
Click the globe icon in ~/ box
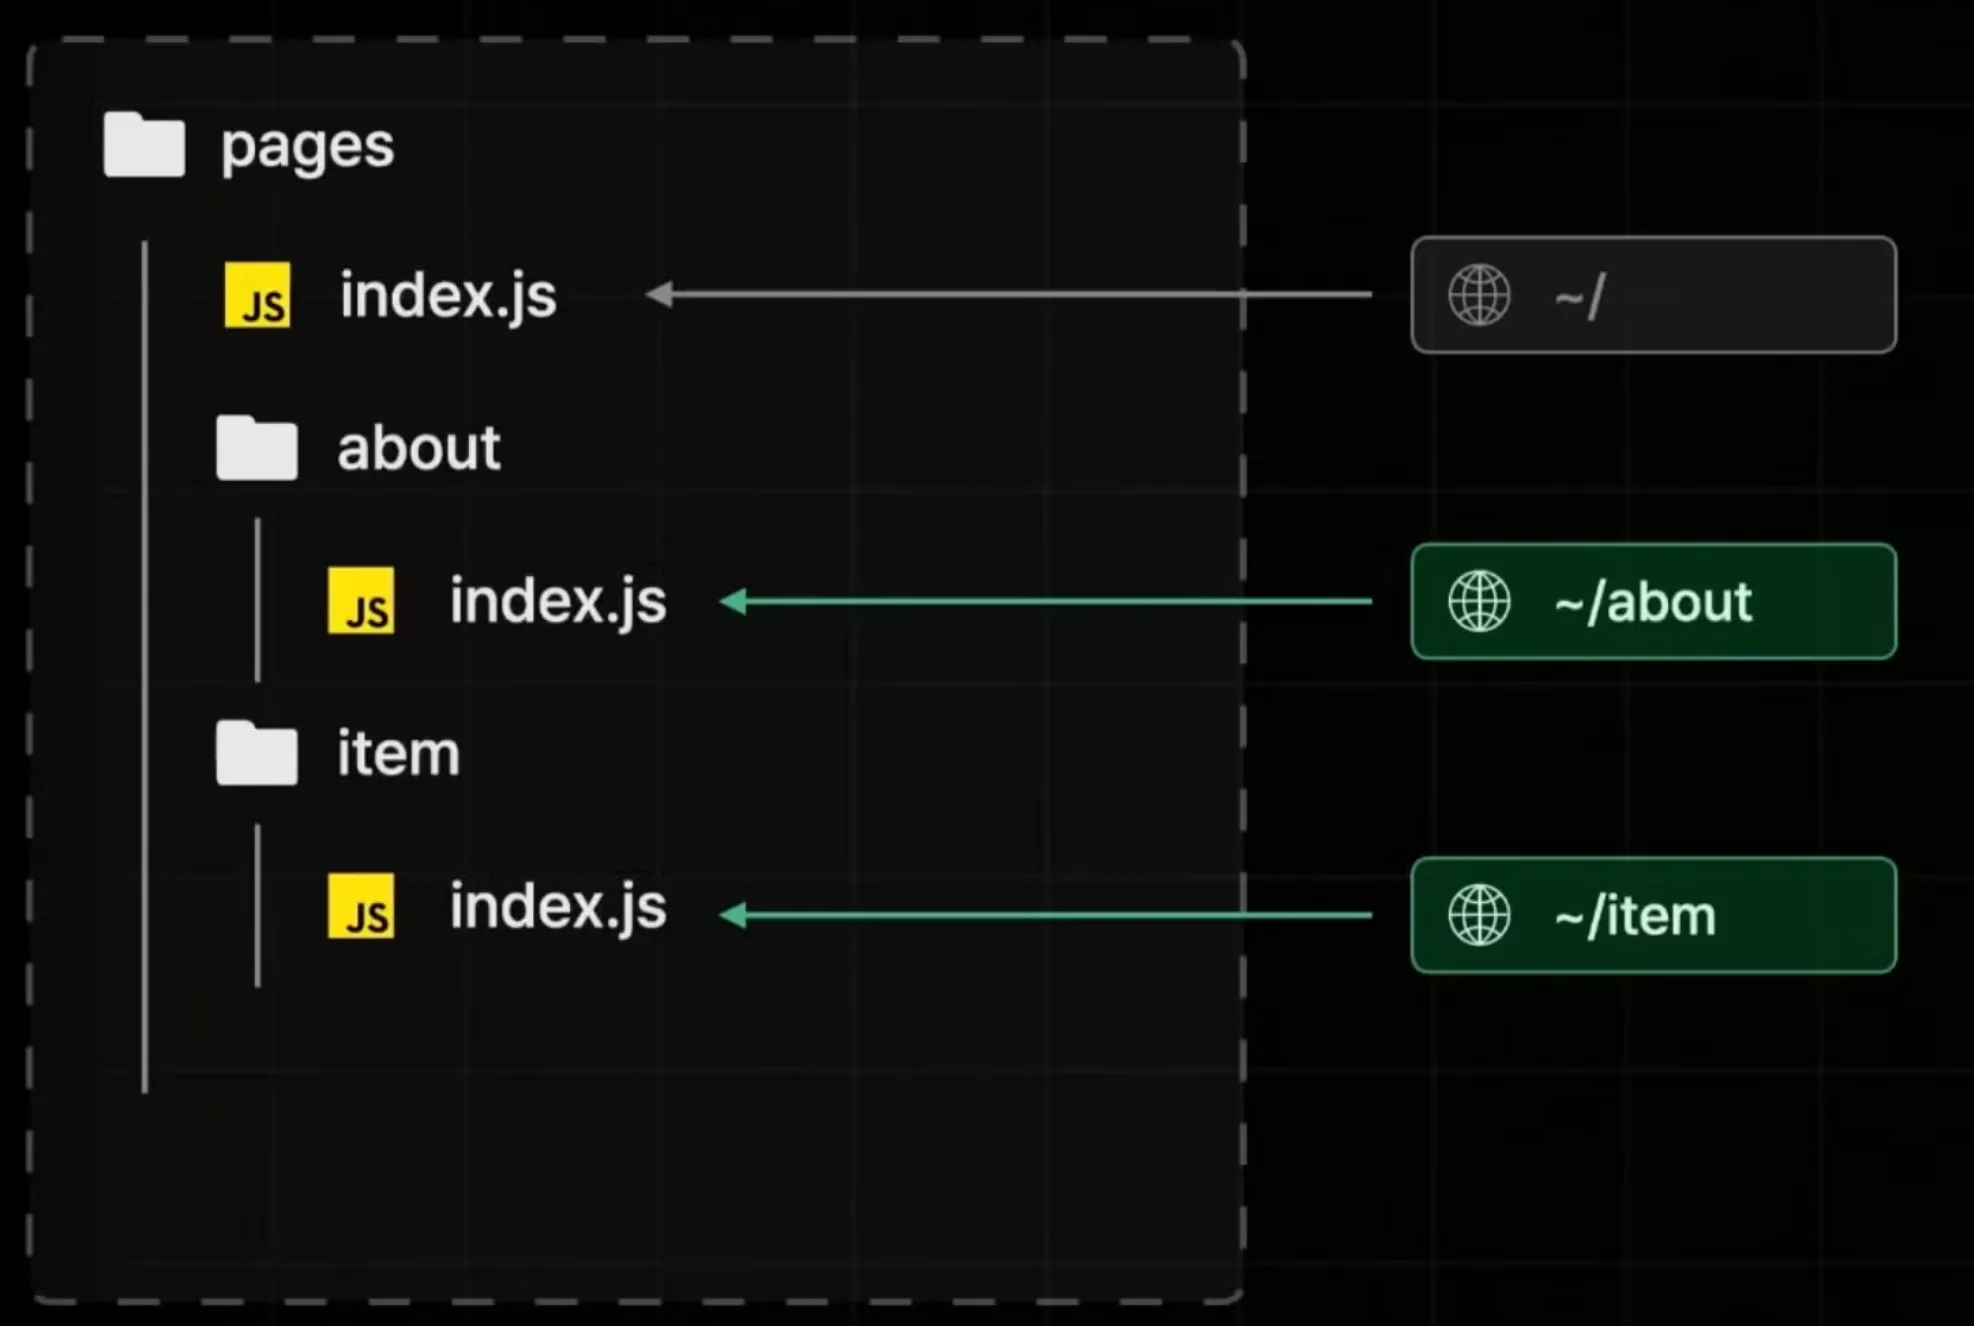click(x=1479, y=295)
